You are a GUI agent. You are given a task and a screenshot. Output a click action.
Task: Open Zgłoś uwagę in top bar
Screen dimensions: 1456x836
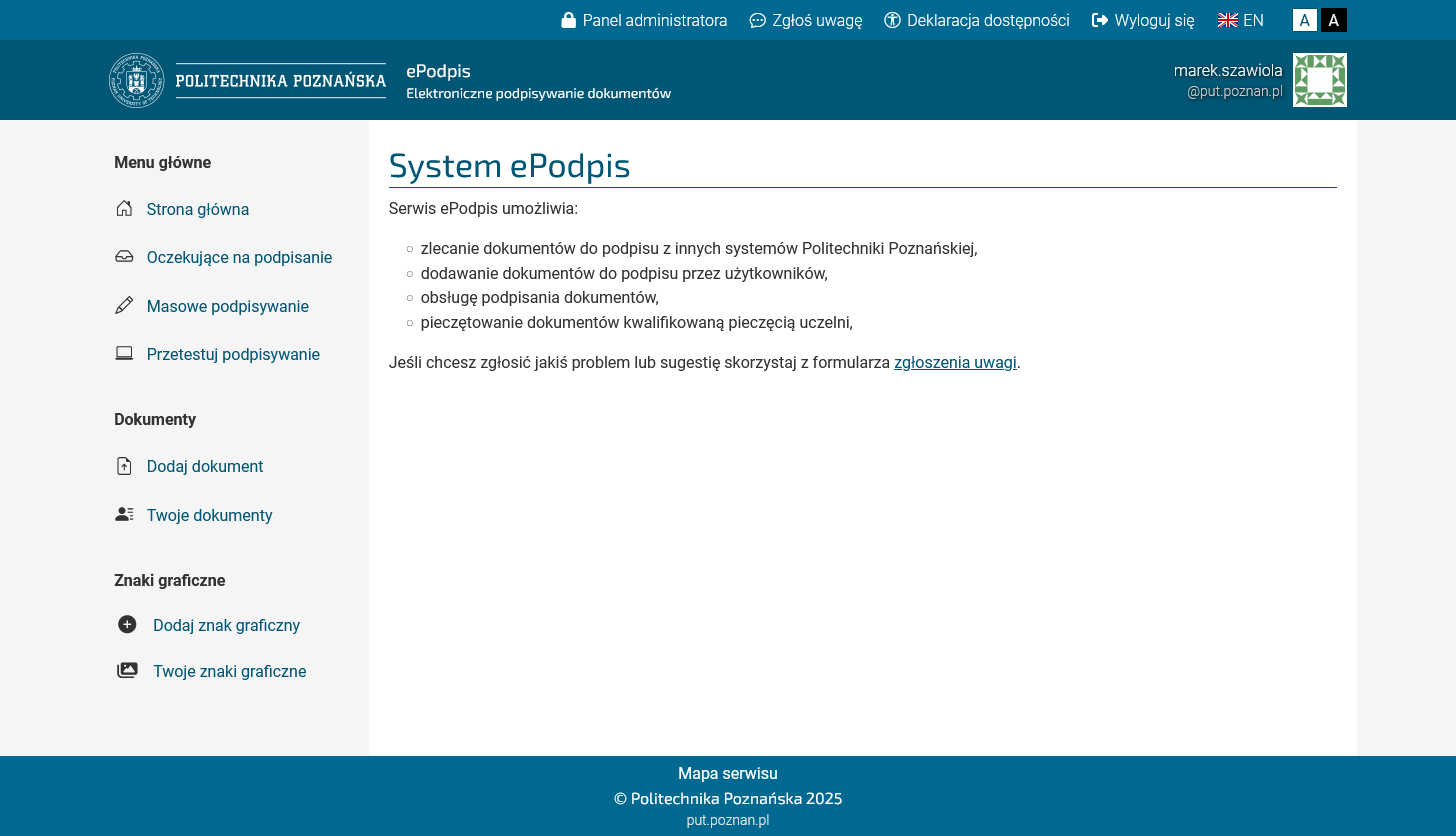click(806, 20)
